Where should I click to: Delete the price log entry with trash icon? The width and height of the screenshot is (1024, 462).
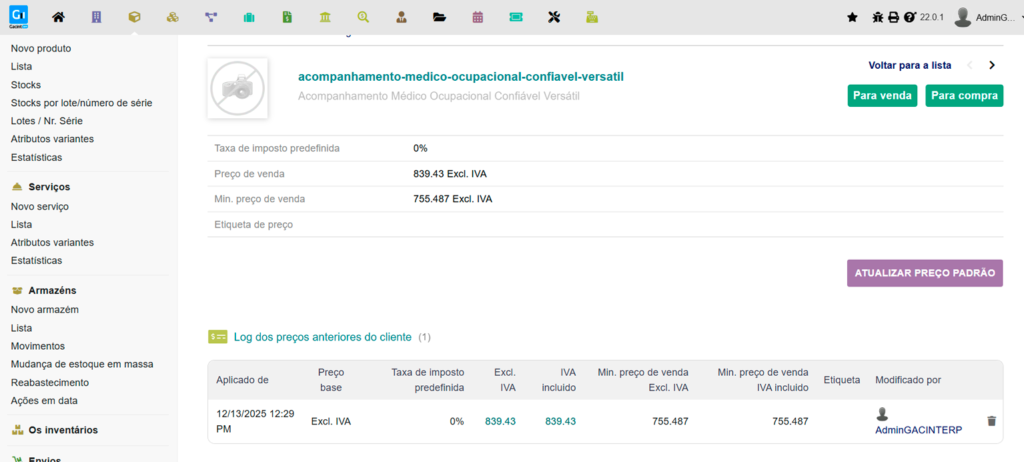pos(991,421)
